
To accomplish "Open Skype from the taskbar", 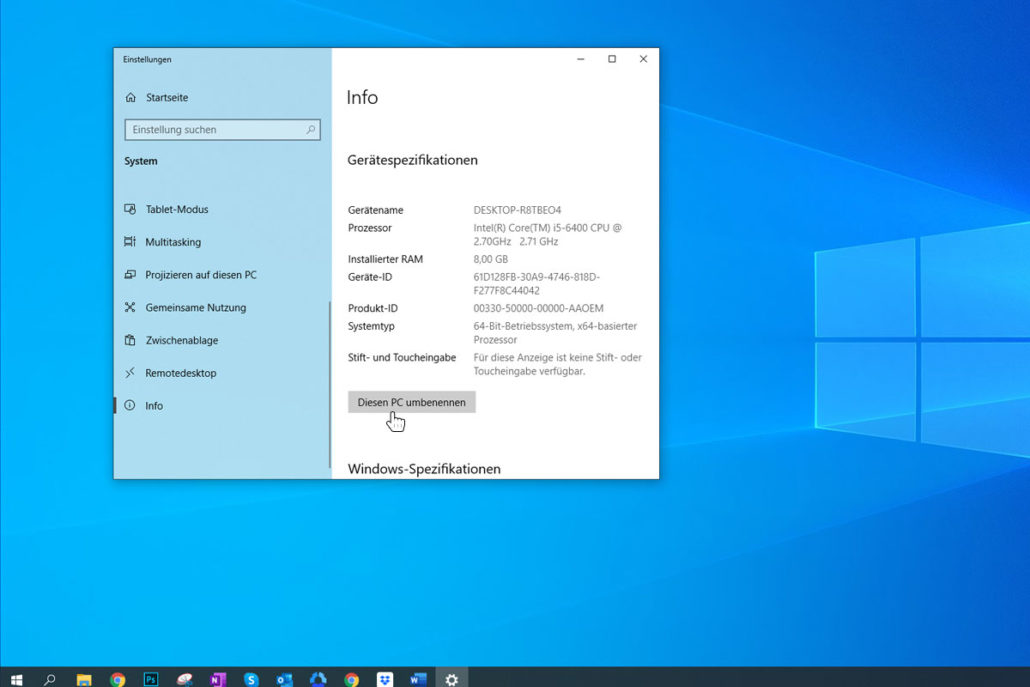I will pyautogui.click(x=250, y=679).
